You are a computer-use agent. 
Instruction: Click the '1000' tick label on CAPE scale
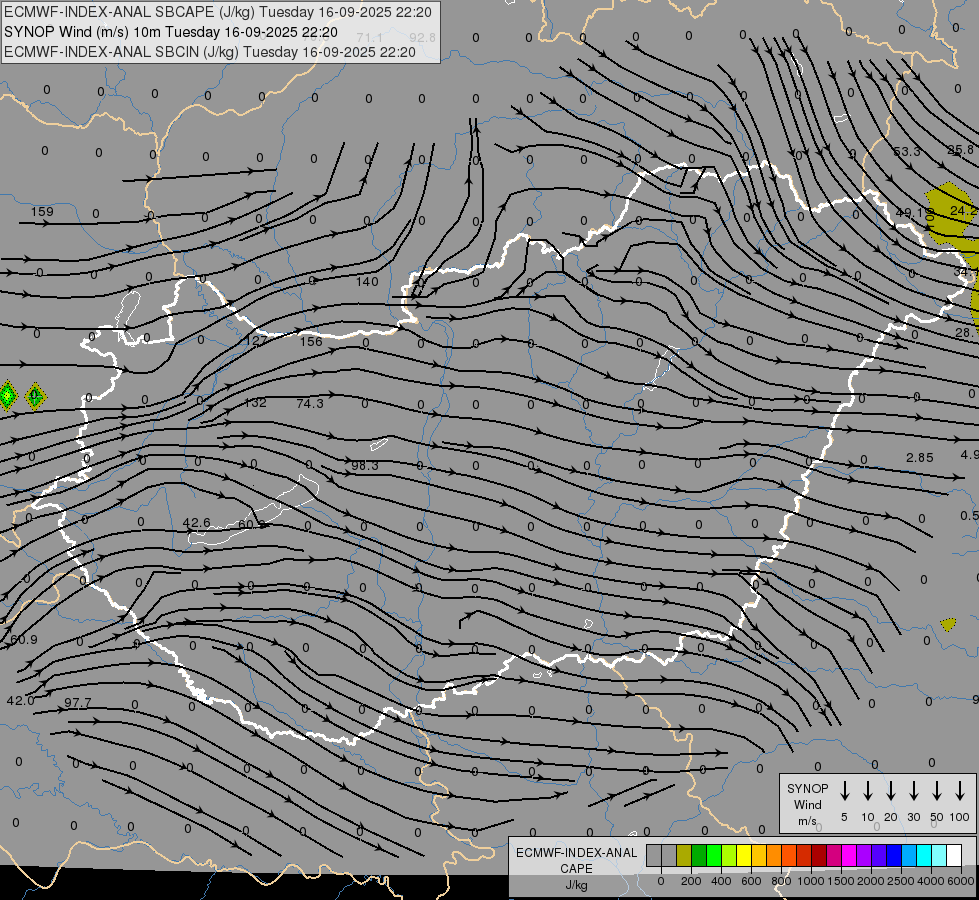point(810,881)
